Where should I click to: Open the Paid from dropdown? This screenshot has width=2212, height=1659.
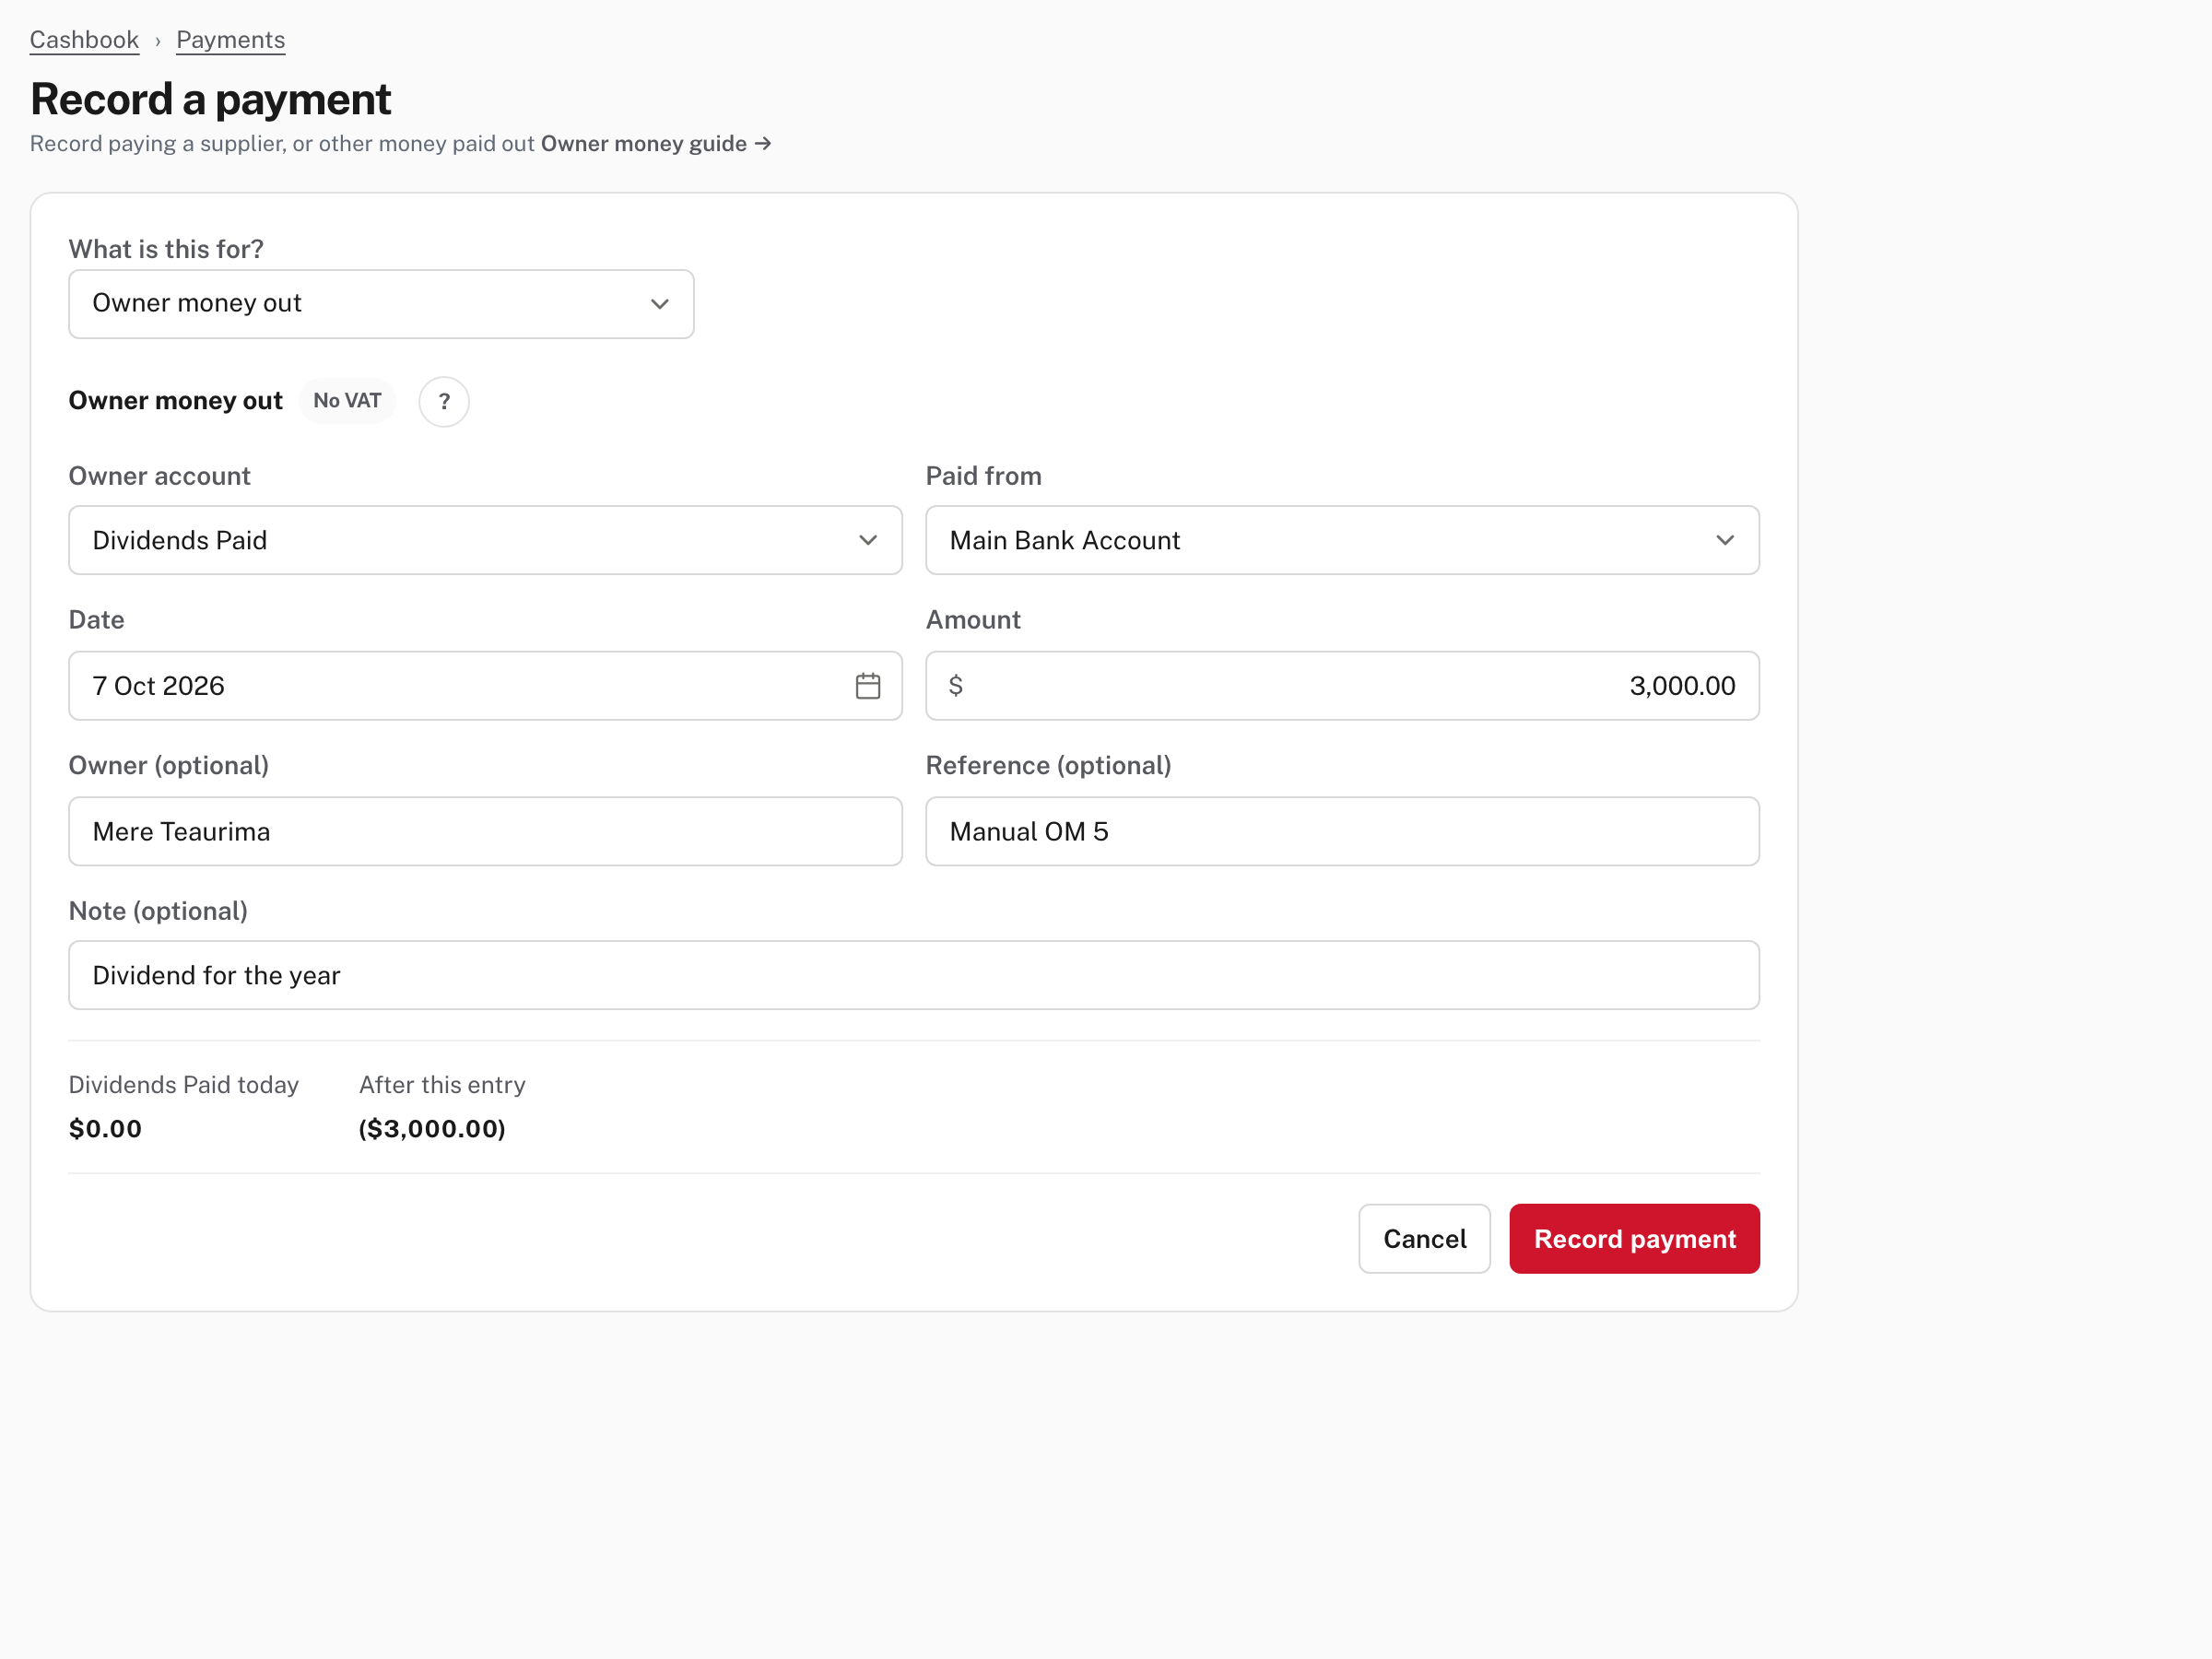click(1342, 540)
